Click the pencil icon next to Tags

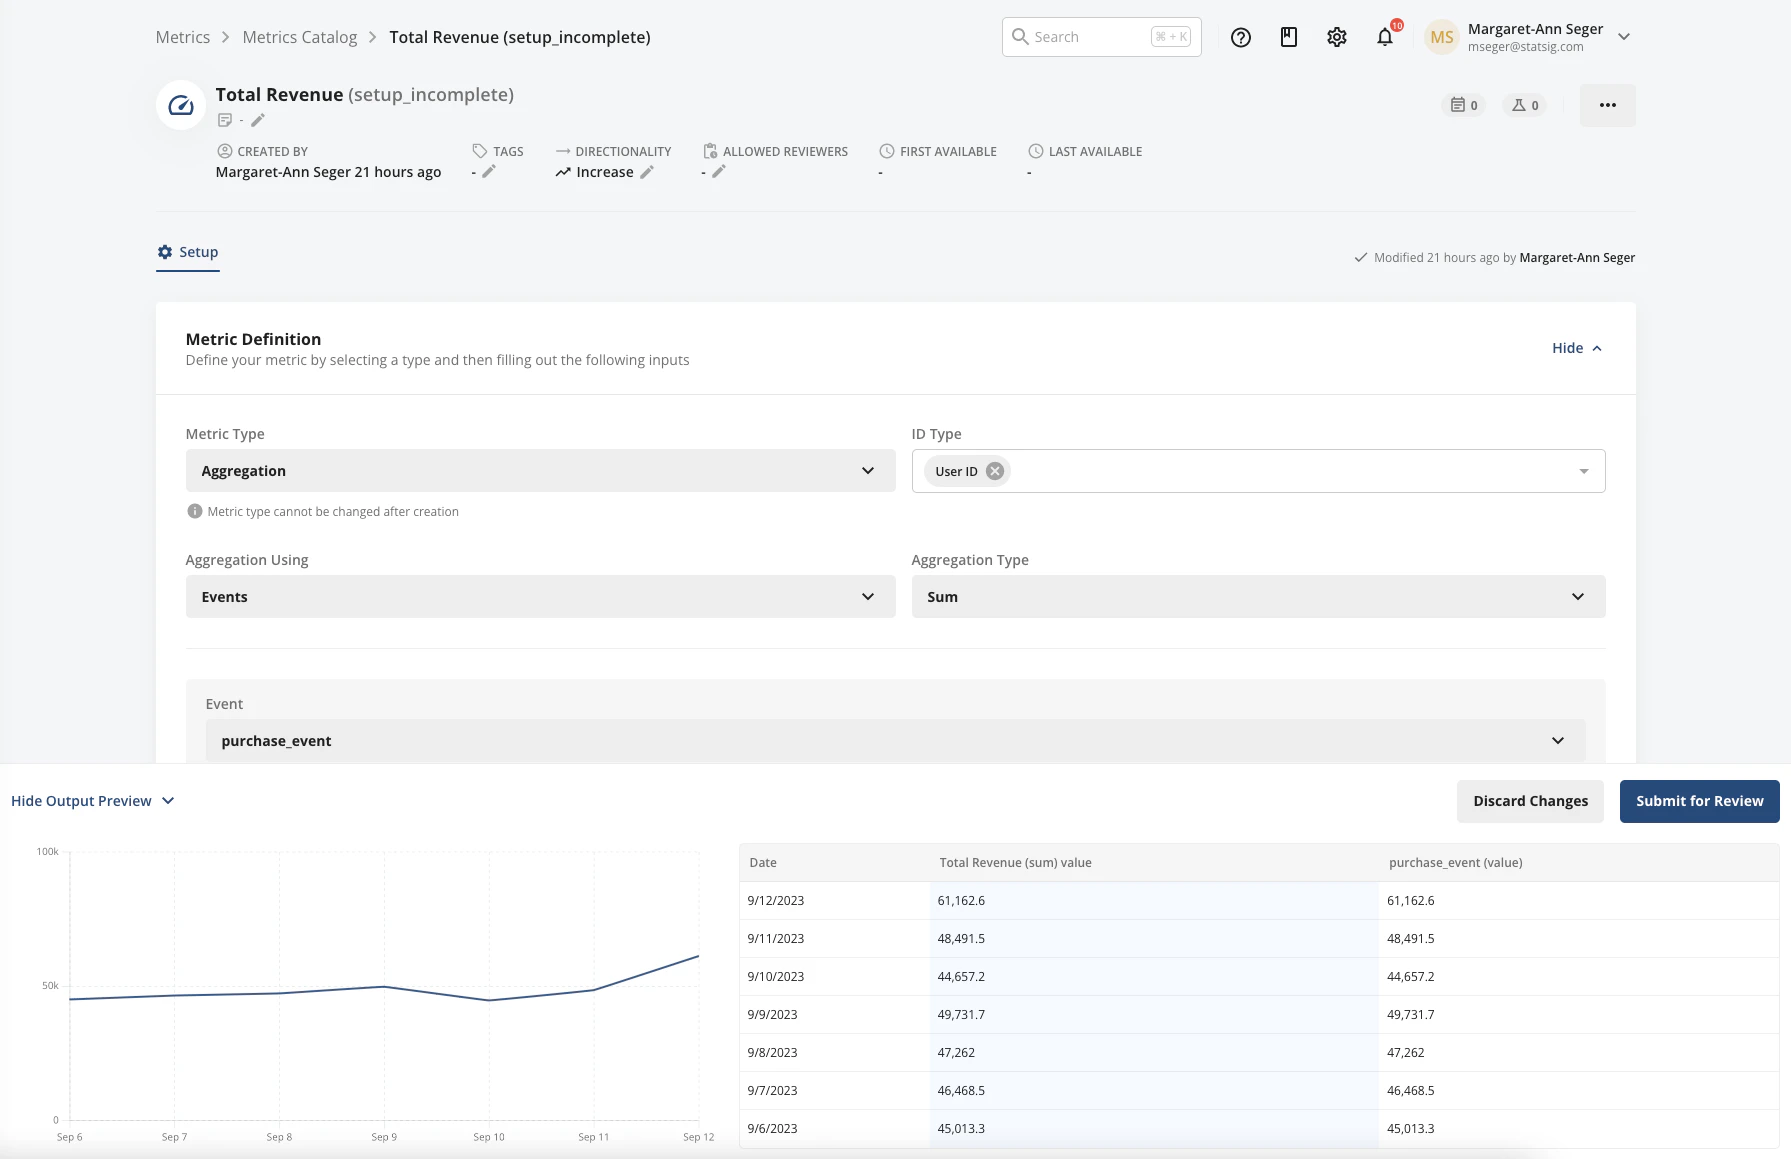[489, 171]
